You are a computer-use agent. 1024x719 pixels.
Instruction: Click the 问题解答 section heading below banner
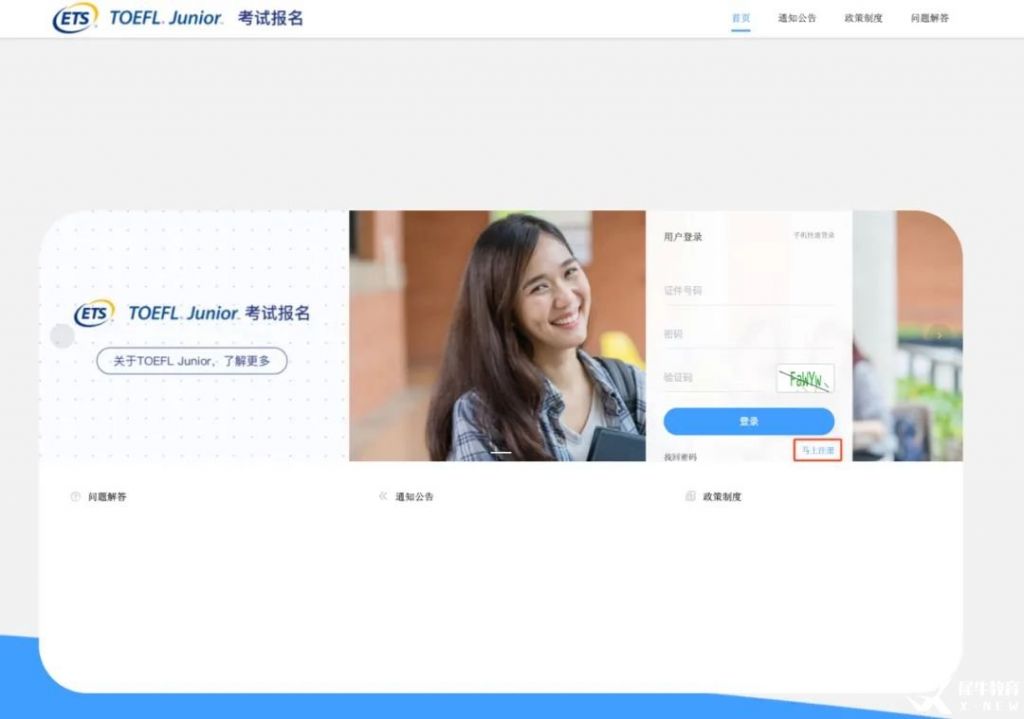(107, 497)
